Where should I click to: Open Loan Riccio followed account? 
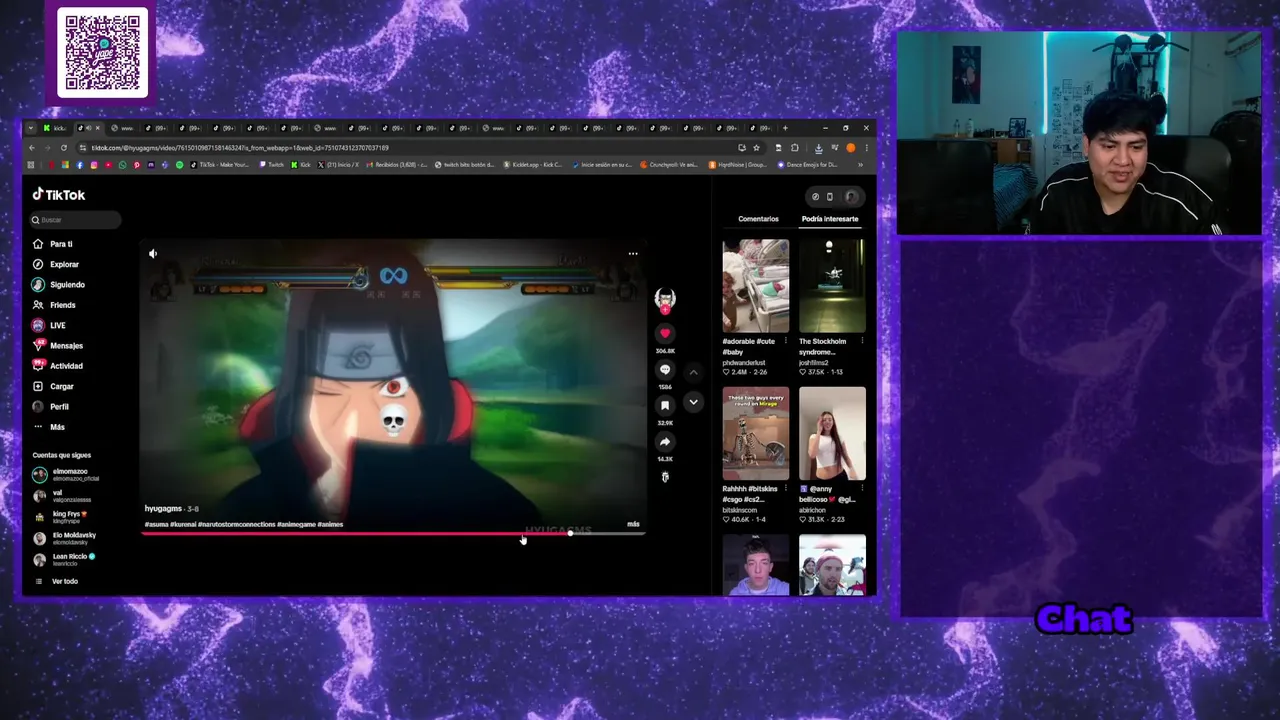66,559
